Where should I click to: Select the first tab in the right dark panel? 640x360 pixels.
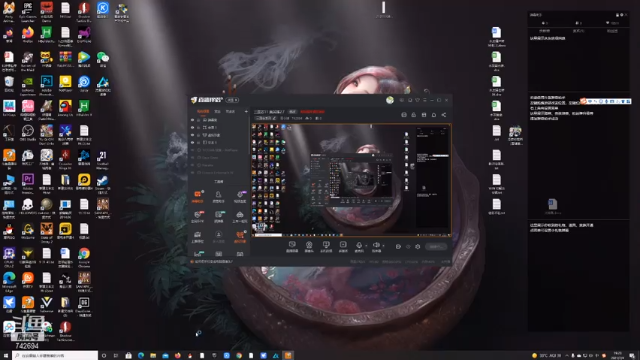tap(544, 31)
